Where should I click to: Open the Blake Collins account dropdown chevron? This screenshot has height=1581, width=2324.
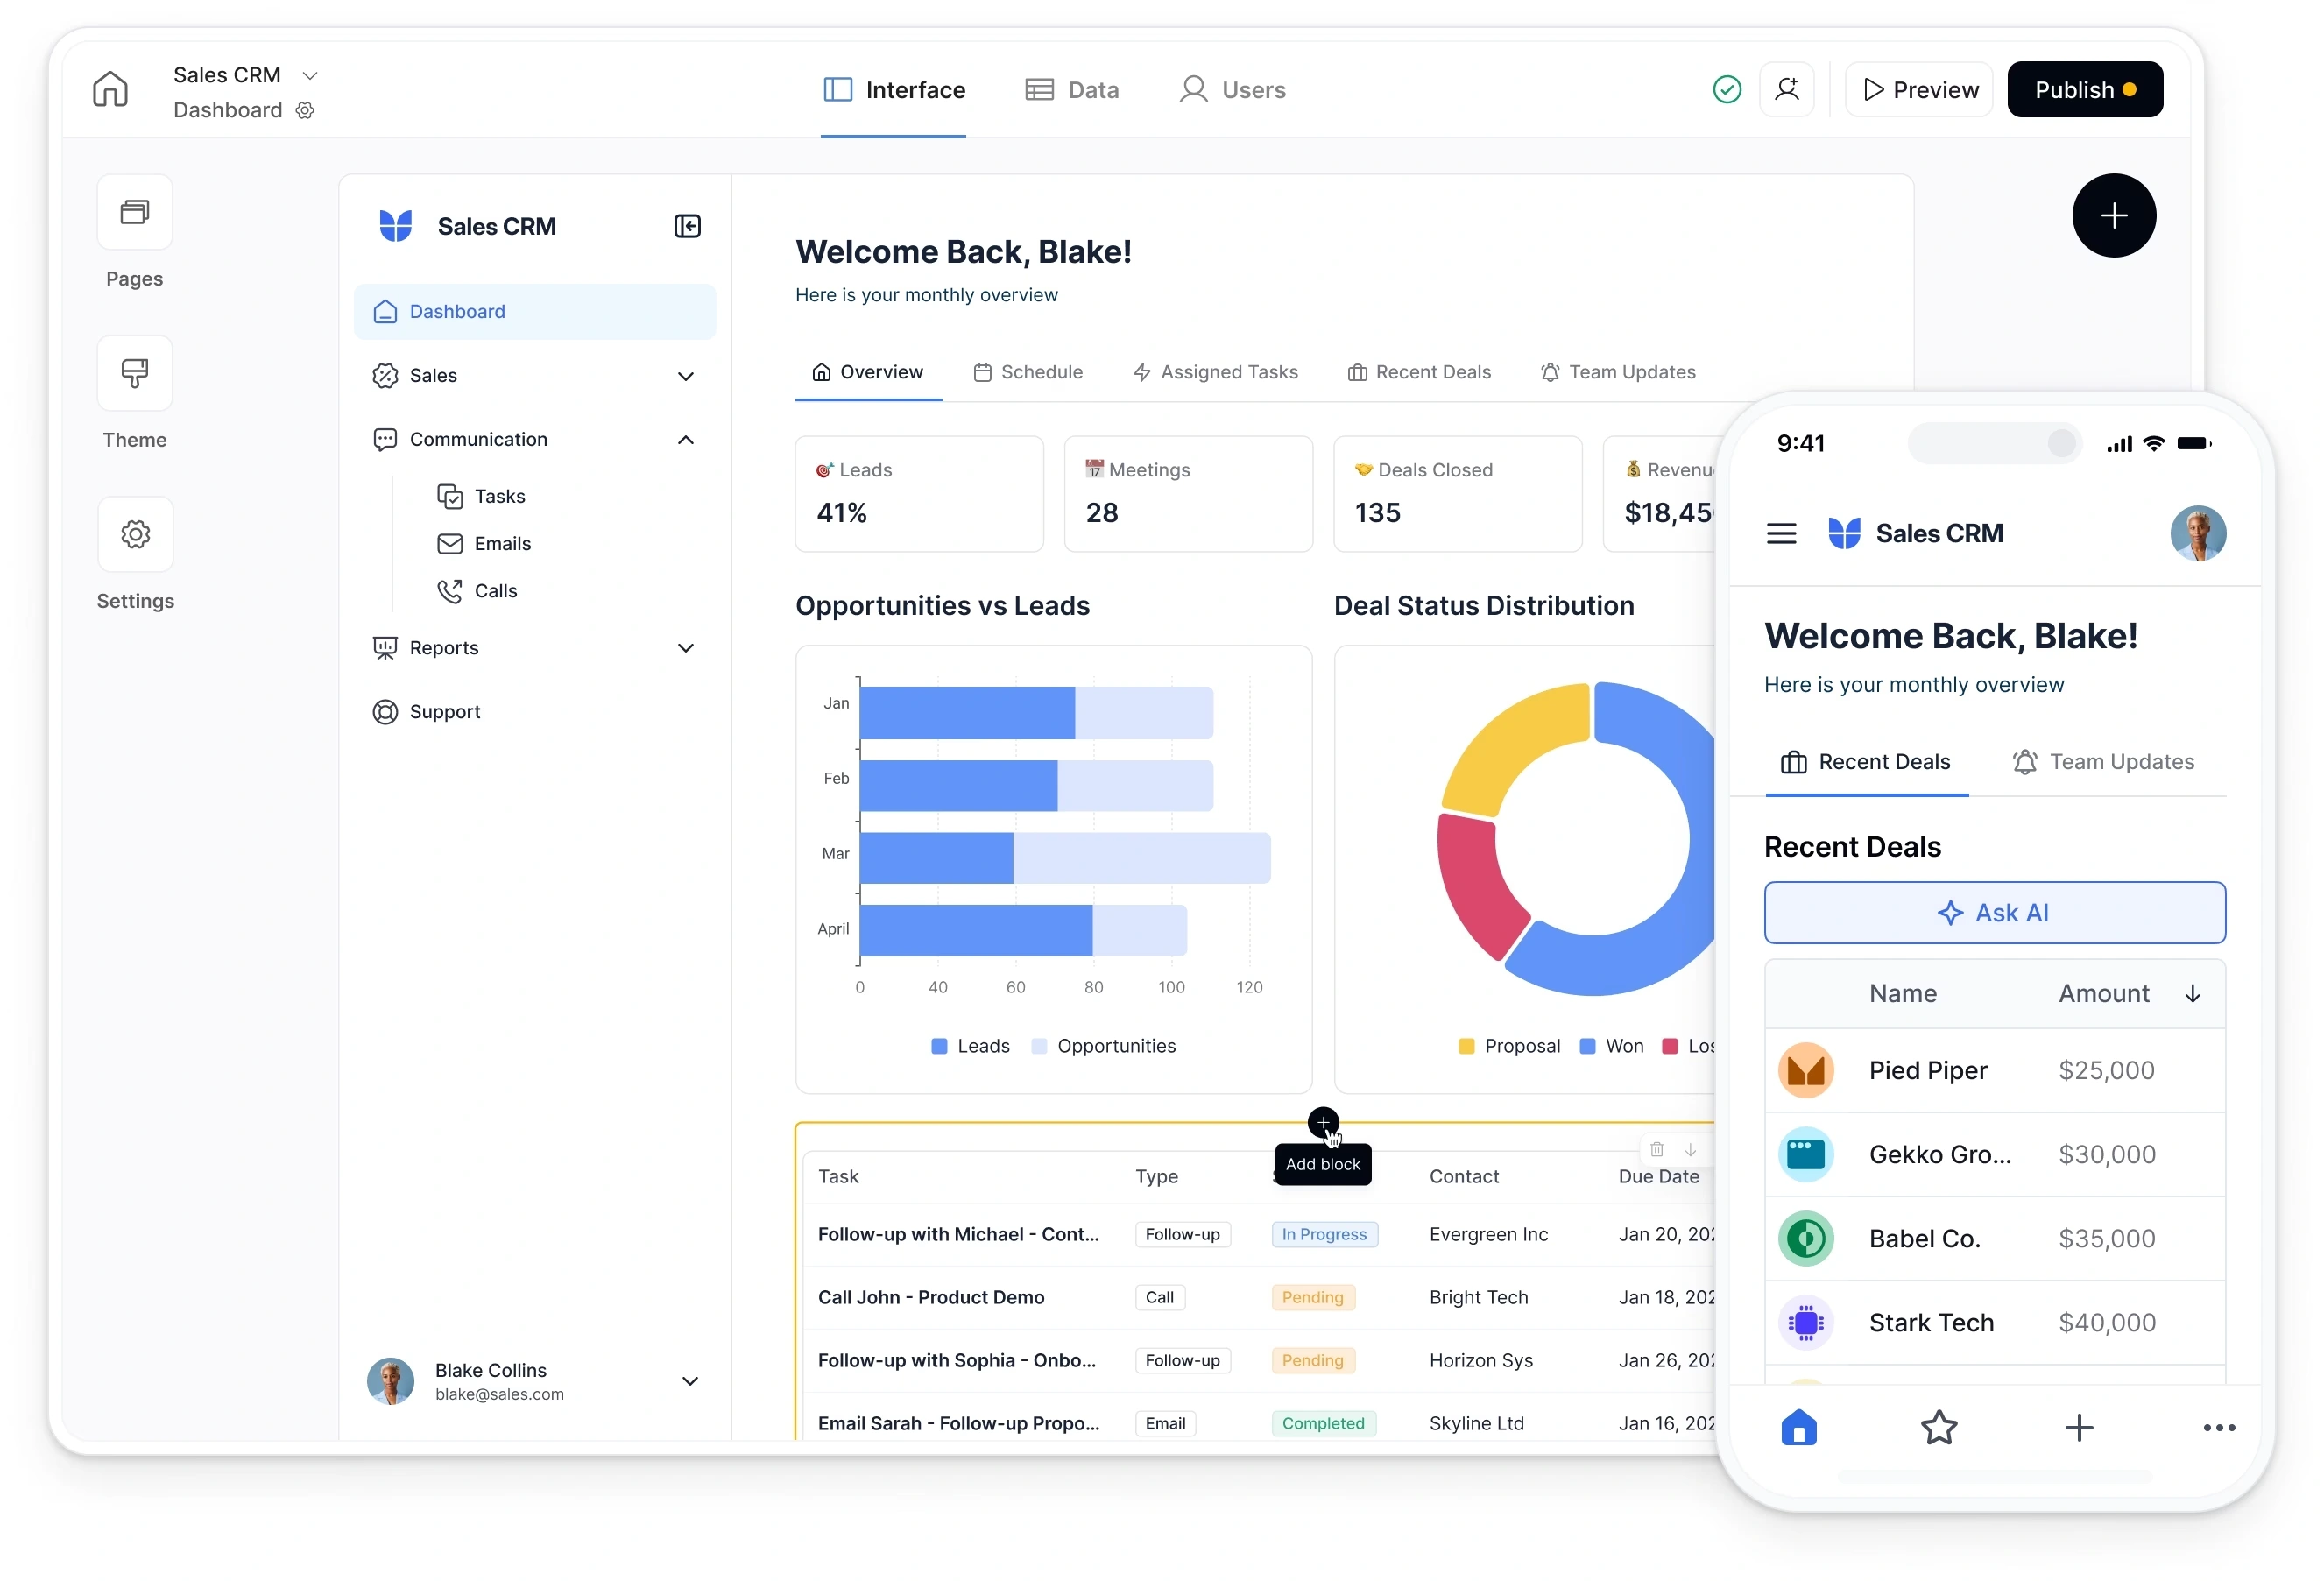(x=690, y=1381)
